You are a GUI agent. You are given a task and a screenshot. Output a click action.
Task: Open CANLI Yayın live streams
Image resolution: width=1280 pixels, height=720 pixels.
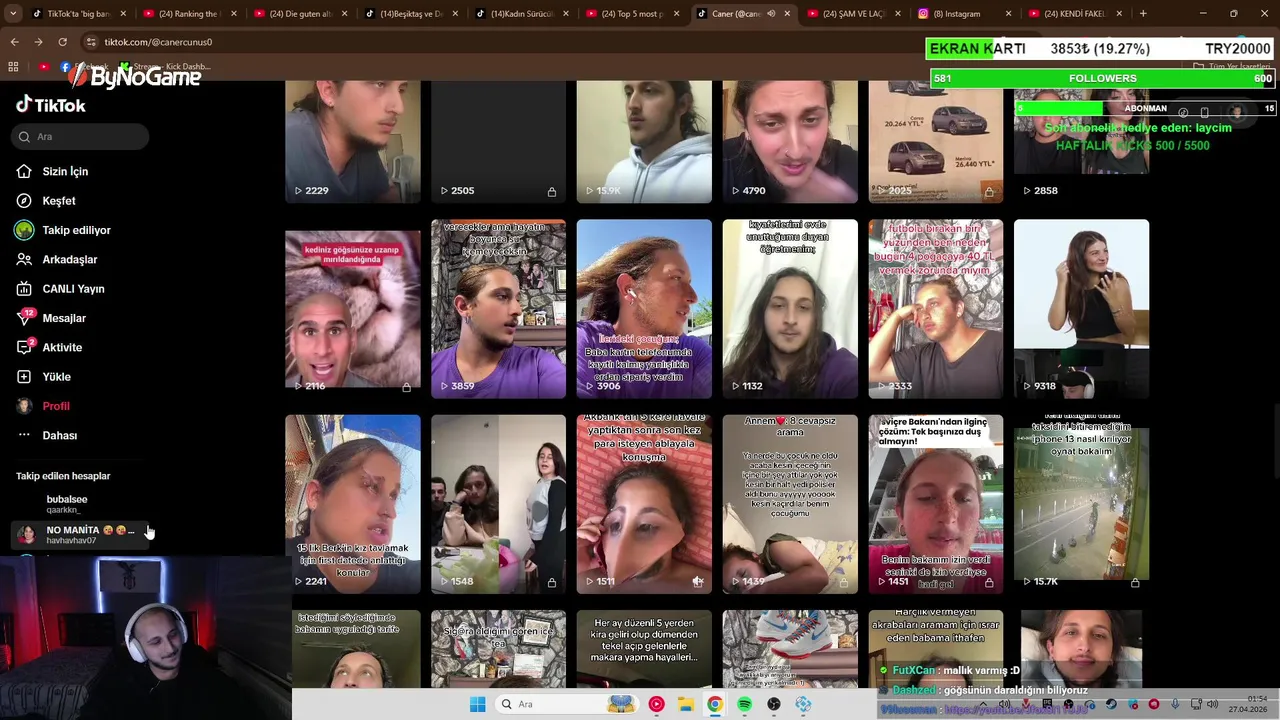(60, 289)
